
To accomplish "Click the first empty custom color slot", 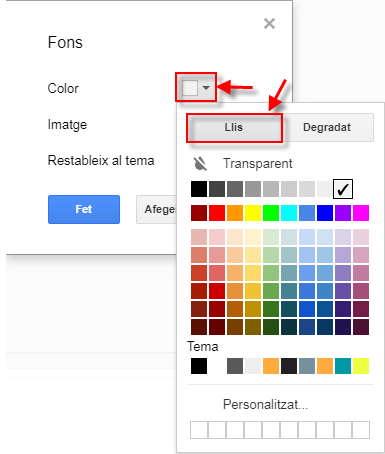I will [x=199, y=430].
